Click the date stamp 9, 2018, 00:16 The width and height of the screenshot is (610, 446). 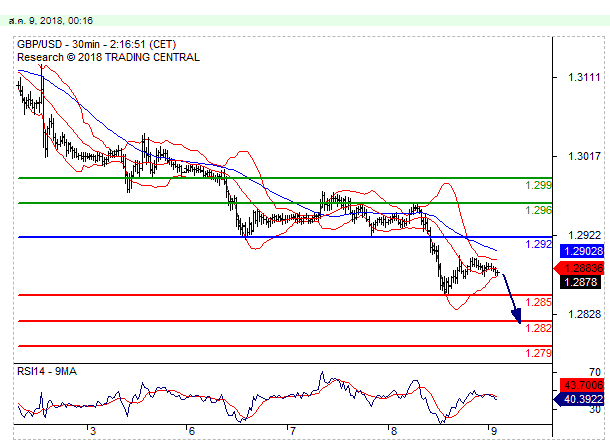51,21
